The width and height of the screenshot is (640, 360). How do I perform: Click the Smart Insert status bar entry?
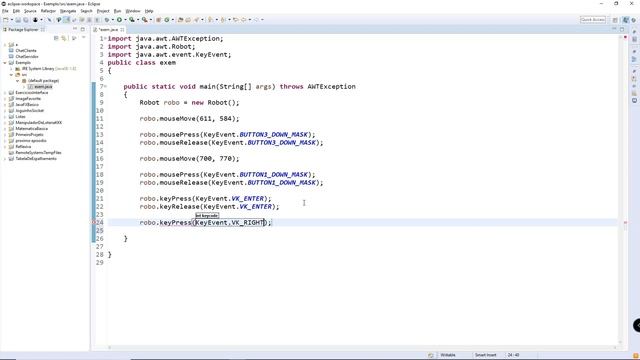pyautogui.click(x=485, y=355)
